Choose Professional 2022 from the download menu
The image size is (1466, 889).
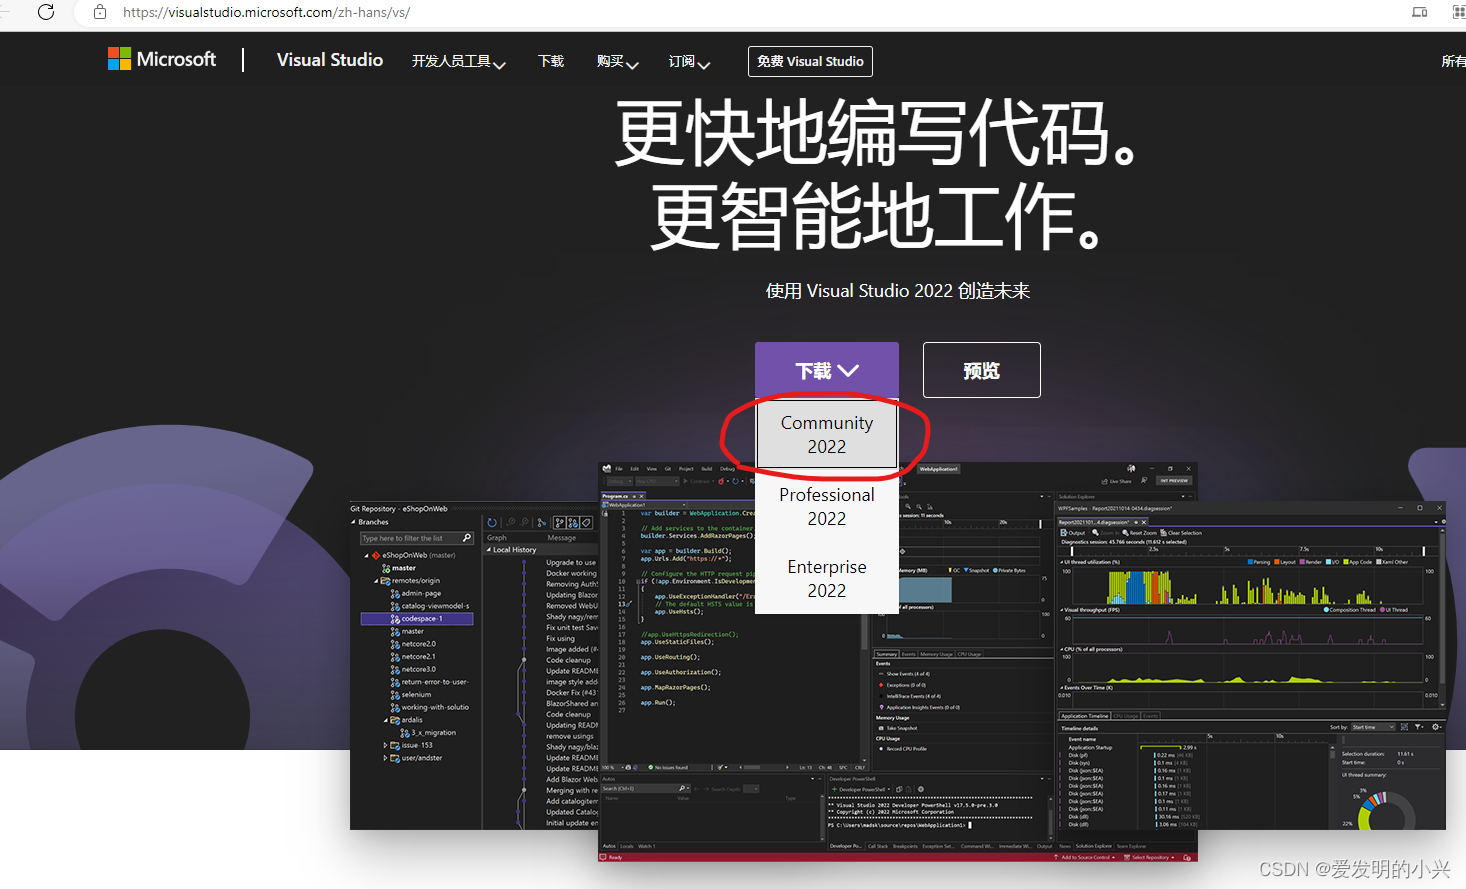827,506
